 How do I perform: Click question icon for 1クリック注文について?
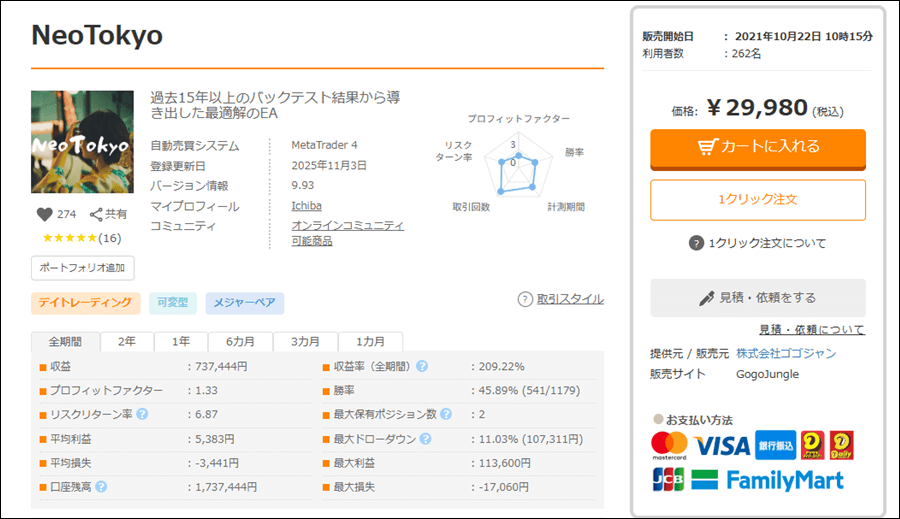(696, 243)
